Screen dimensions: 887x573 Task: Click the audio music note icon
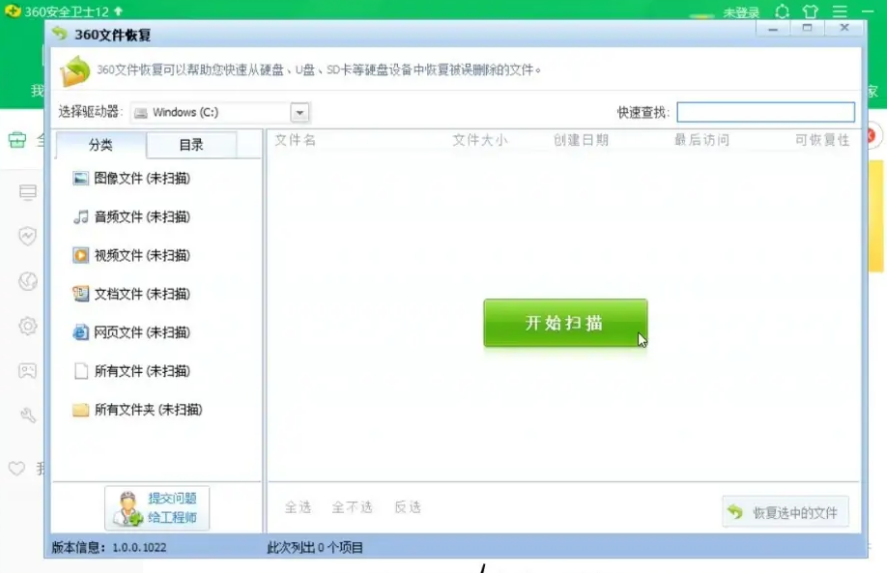pyautogui.click(x=81, y=217)
